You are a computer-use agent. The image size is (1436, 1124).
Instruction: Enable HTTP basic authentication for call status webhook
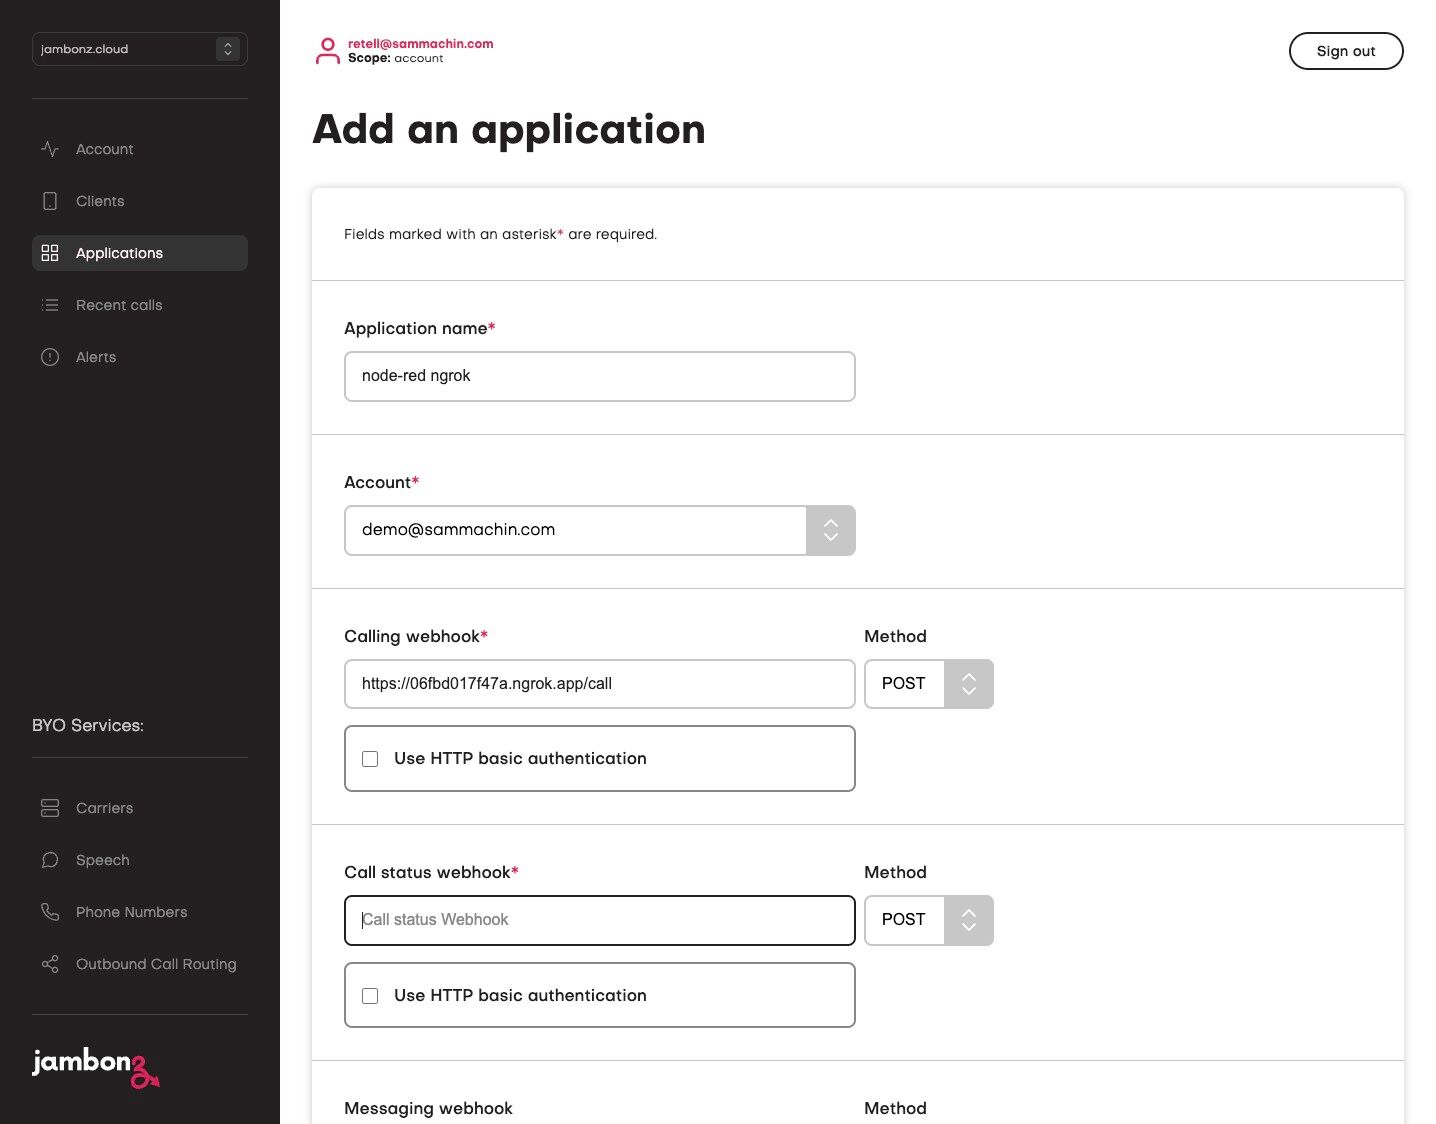(x=370, y=996)
